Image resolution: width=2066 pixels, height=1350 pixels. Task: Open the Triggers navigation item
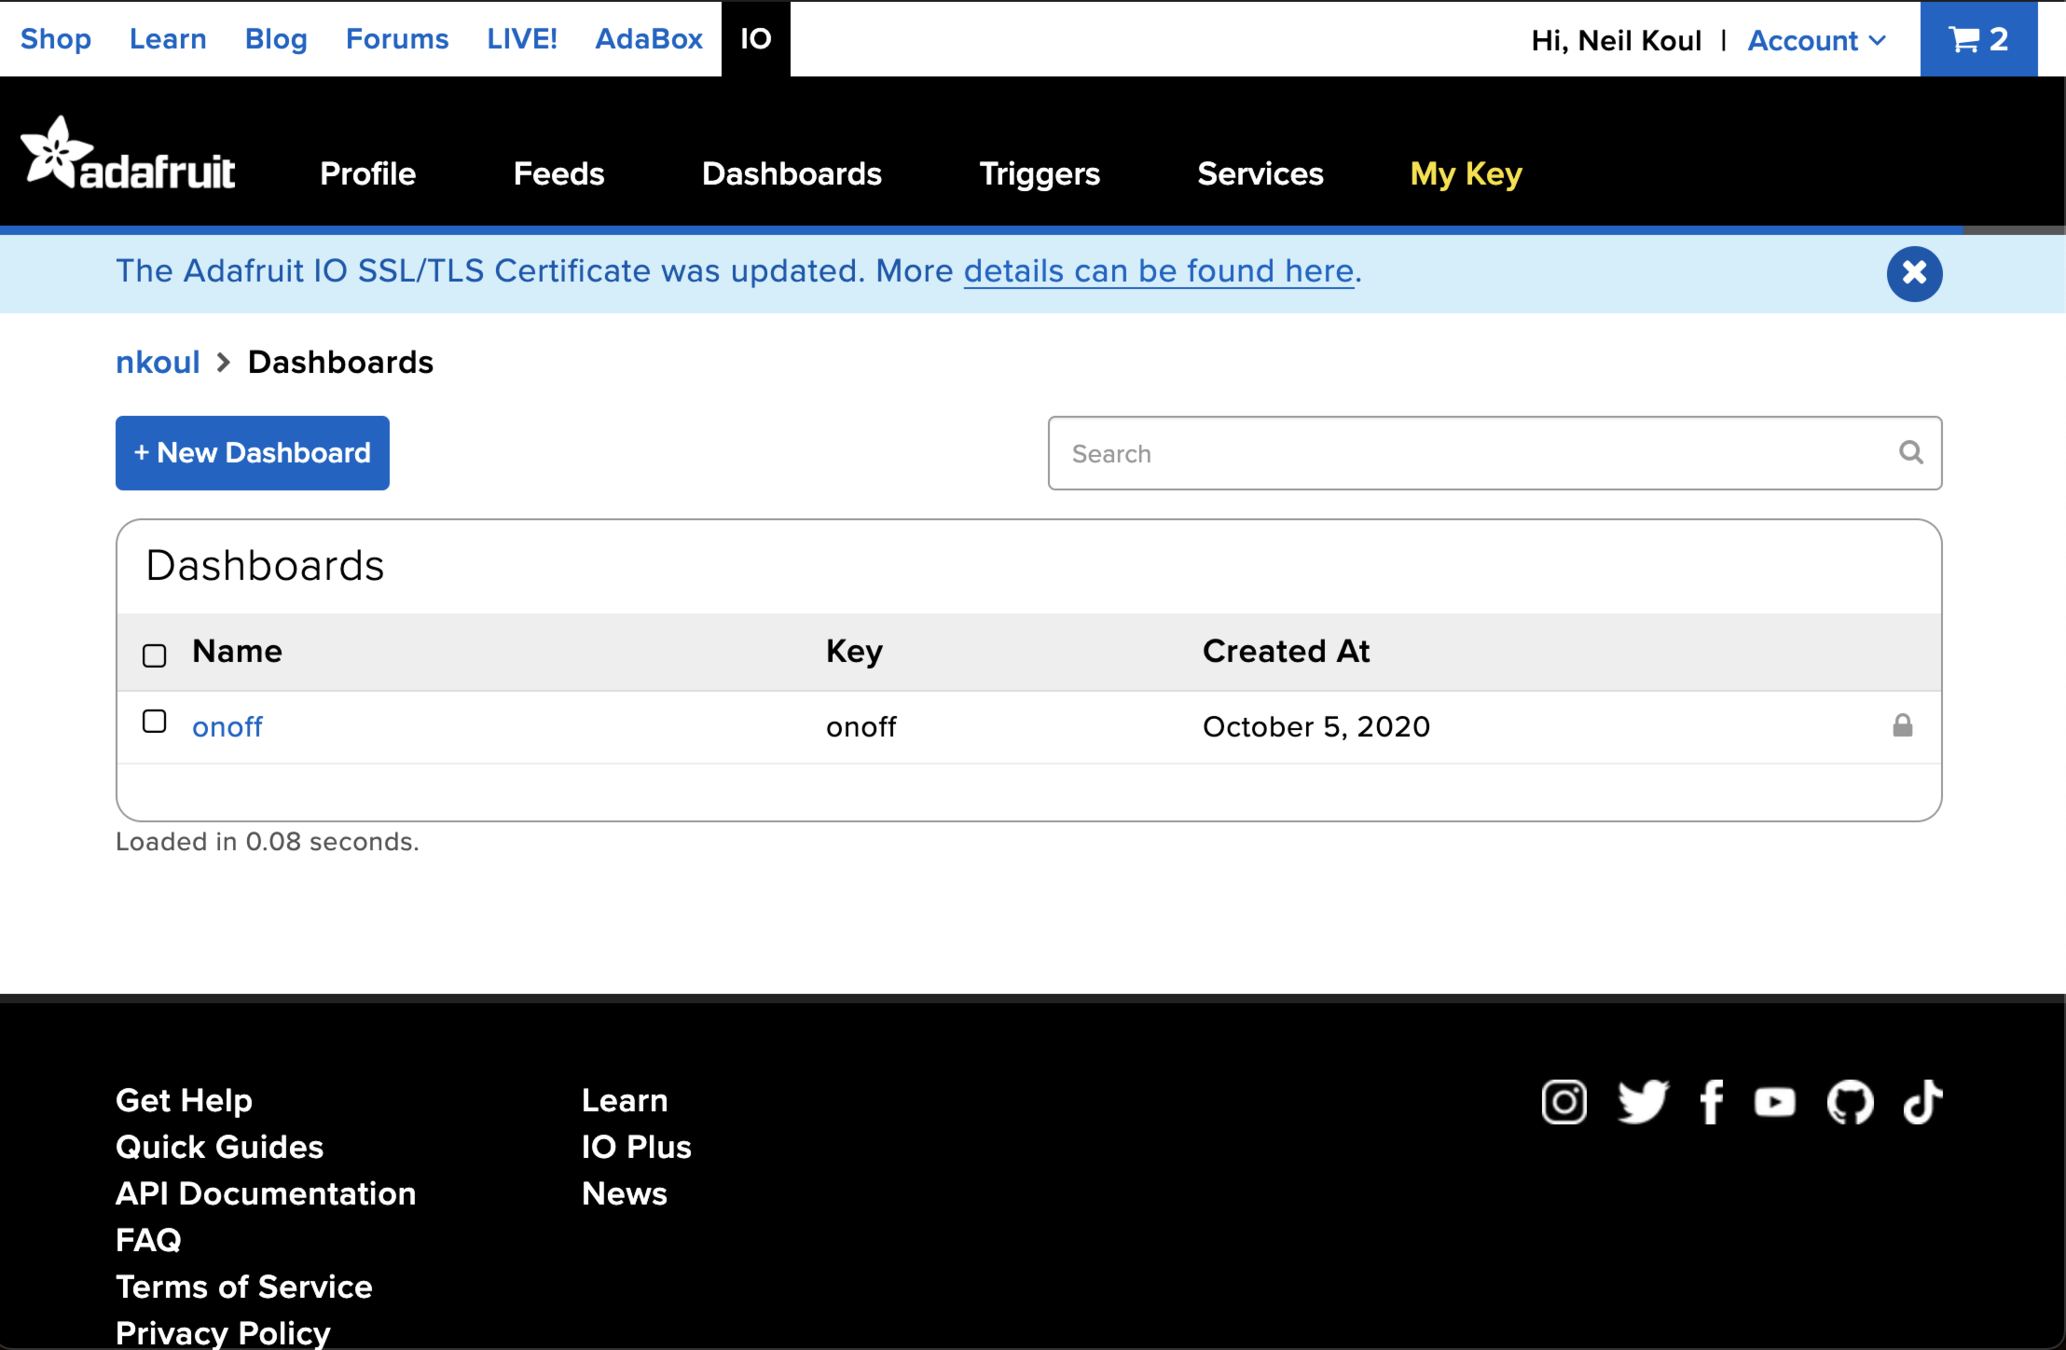tap(1039, 174)
